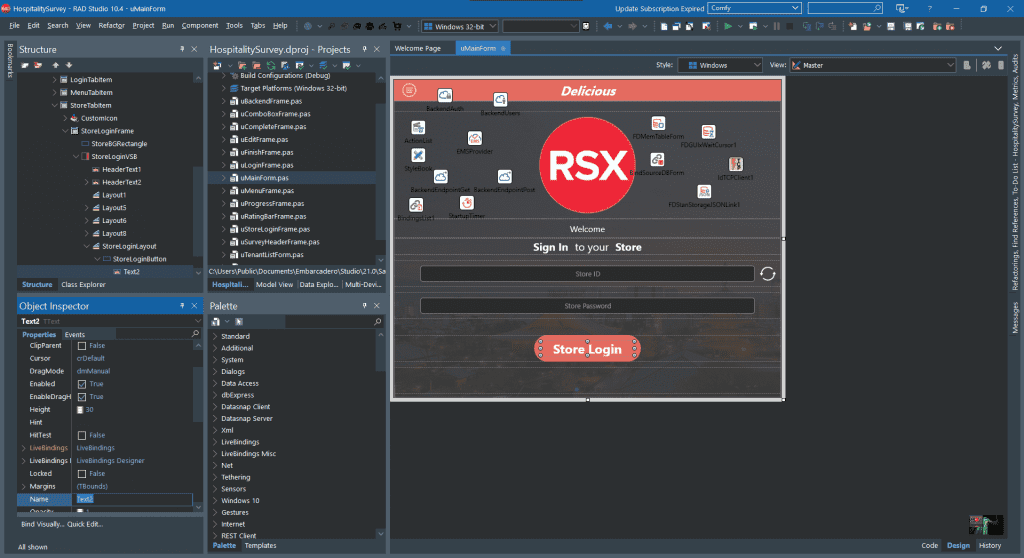Switch to the Welcome Page tab
The height and width of the screenshot is (558, 1024).
click(417, 48)
